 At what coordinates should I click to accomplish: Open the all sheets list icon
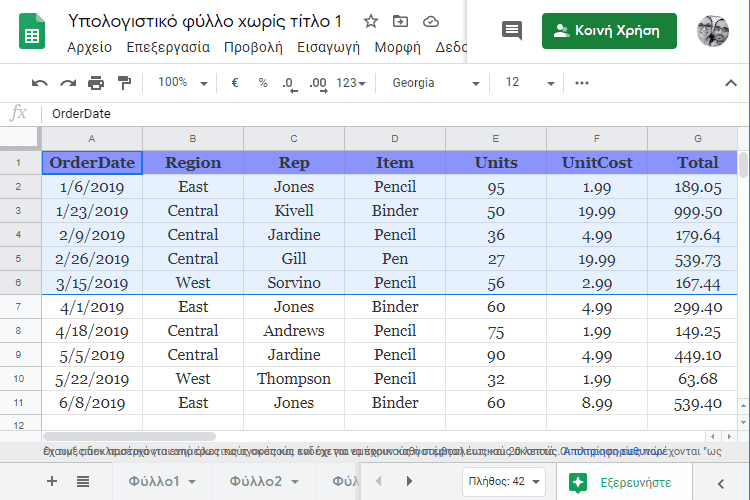[x=83, y=481]
